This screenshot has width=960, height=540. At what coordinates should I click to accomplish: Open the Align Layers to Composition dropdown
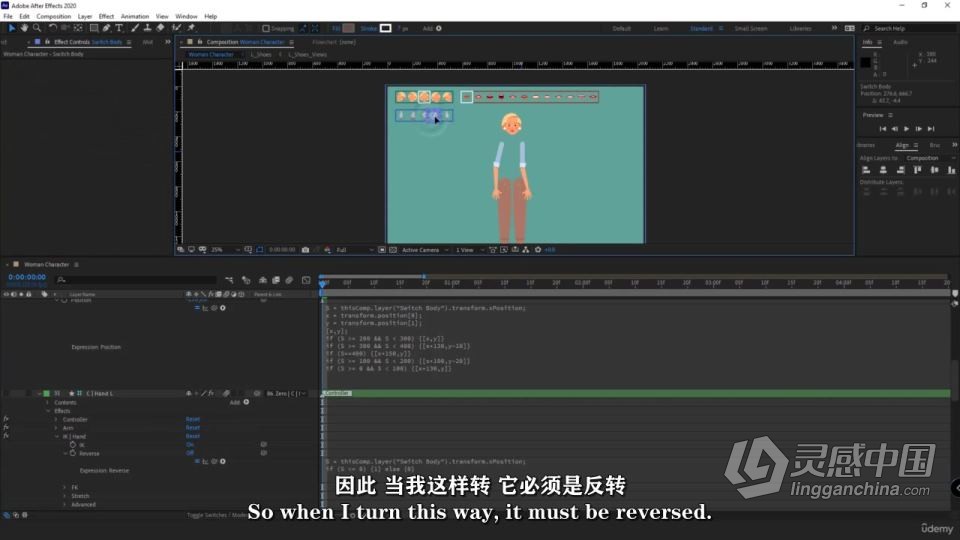930,158
